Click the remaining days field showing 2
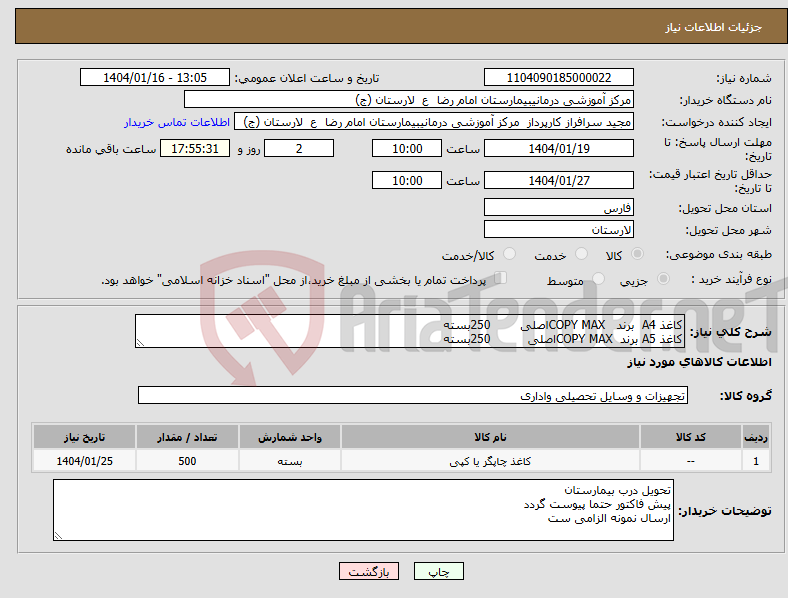The height and width of the screenshot is (598, 788). [299, 148]
